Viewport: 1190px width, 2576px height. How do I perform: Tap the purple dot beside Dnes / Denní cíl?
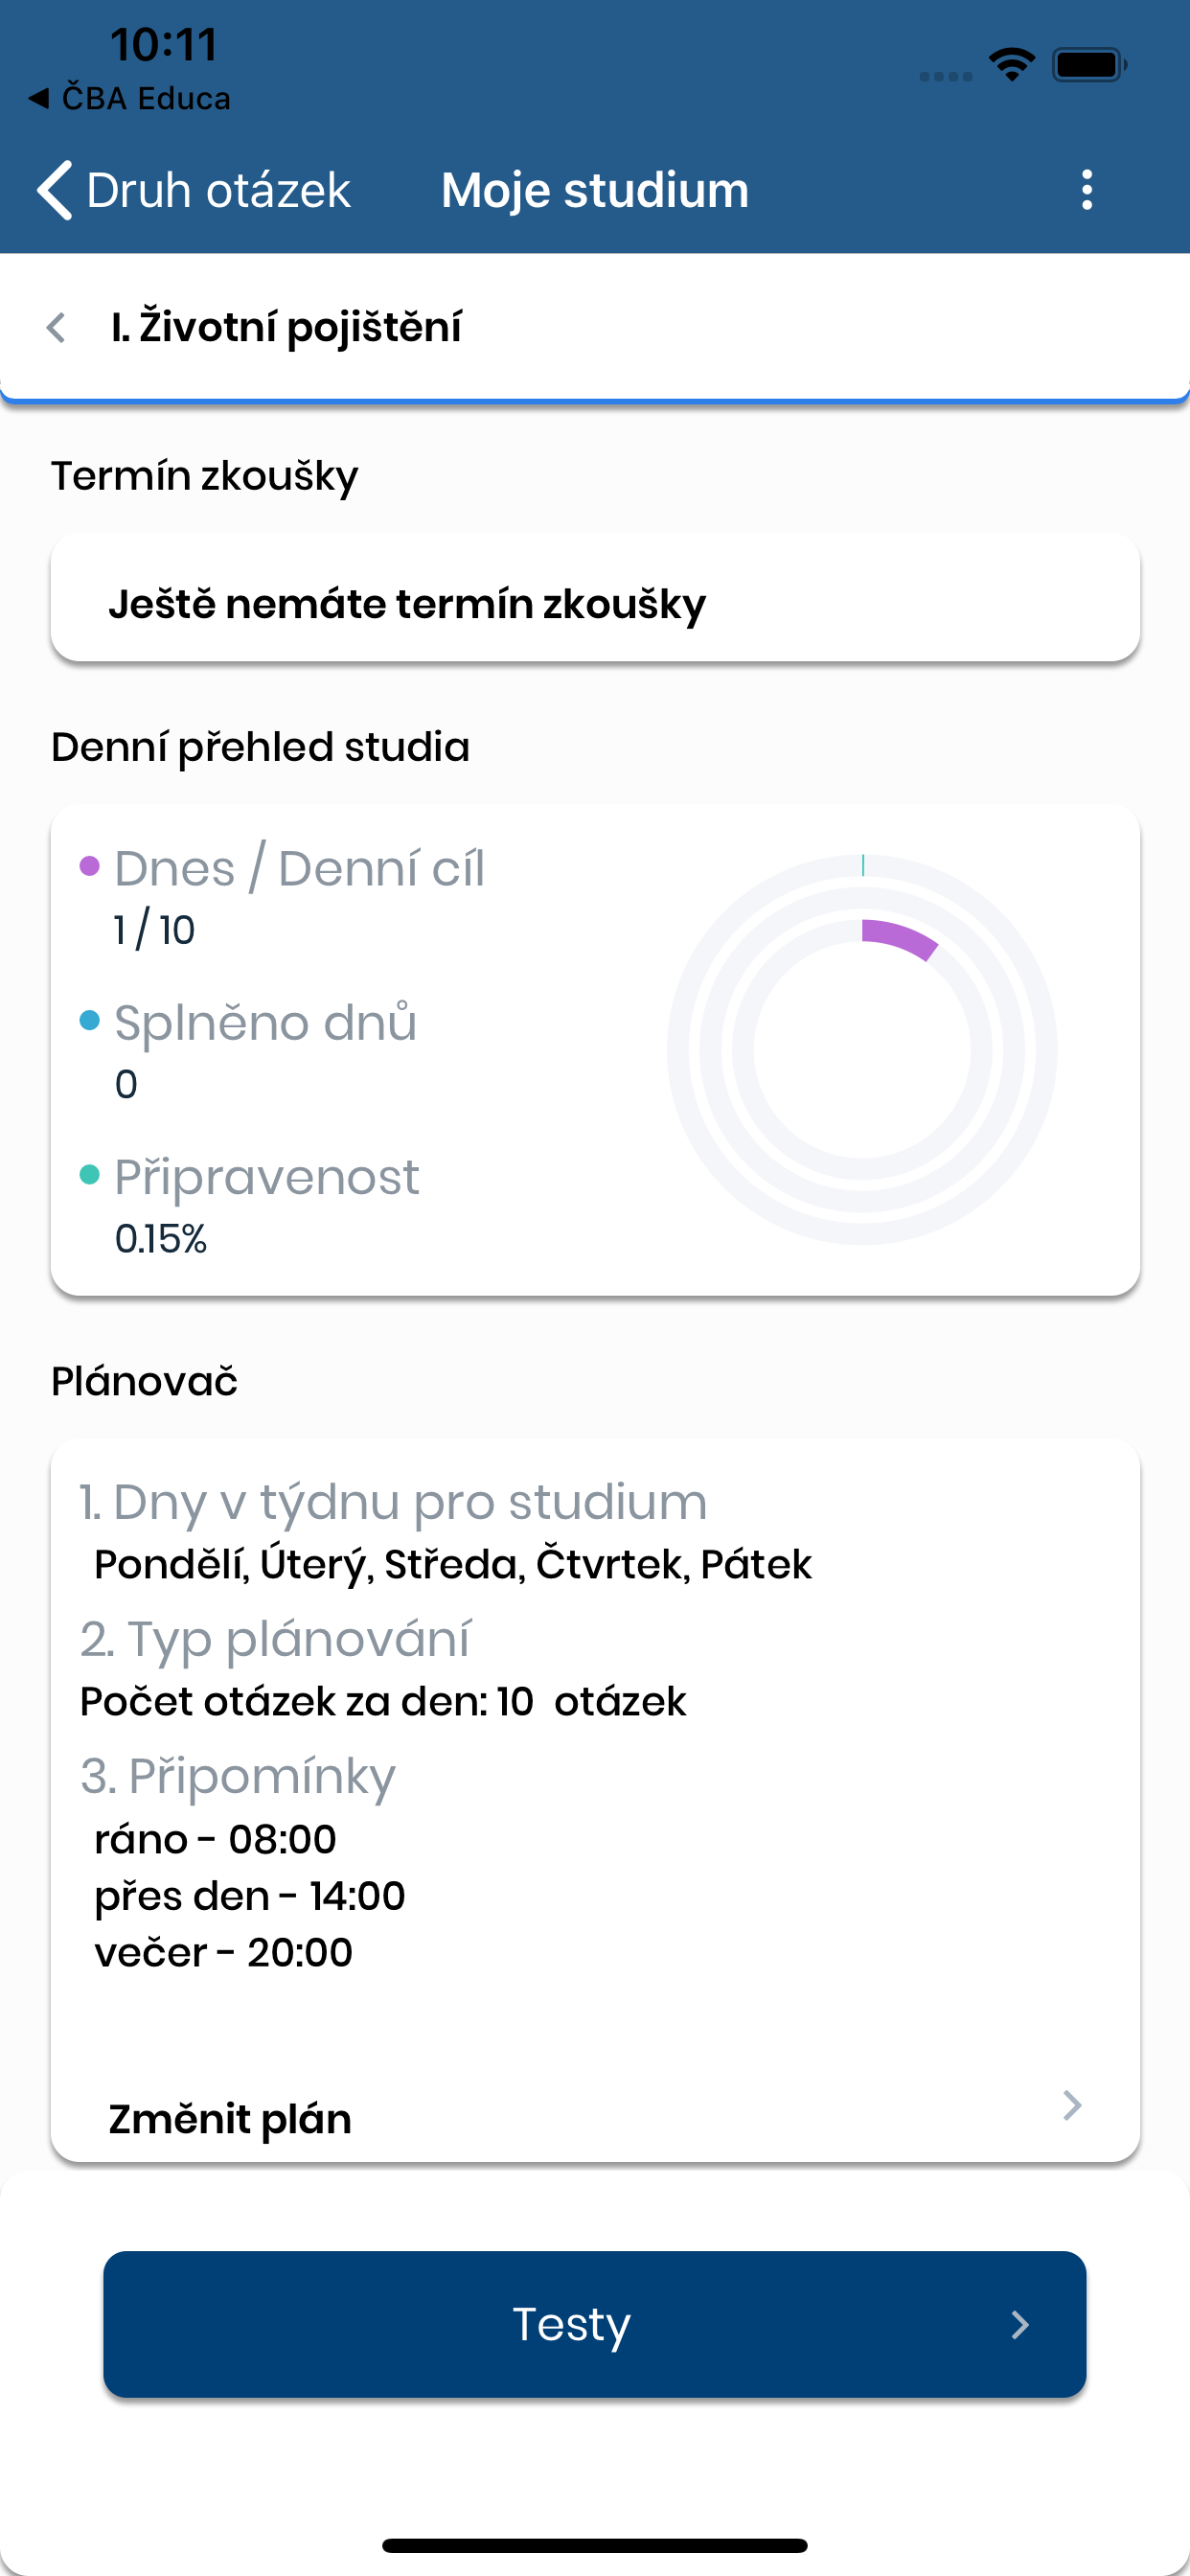click(90, 866)
